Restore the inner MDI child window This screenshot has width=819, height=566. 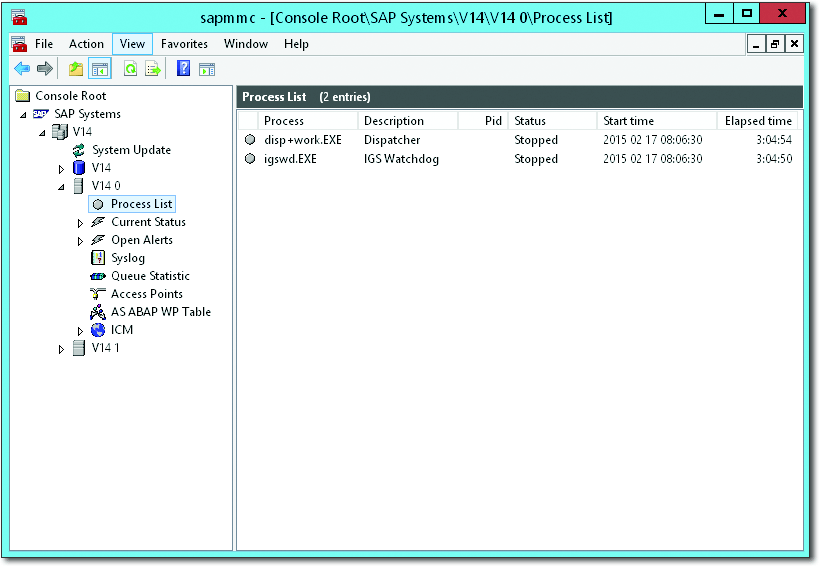click(775, 44)
